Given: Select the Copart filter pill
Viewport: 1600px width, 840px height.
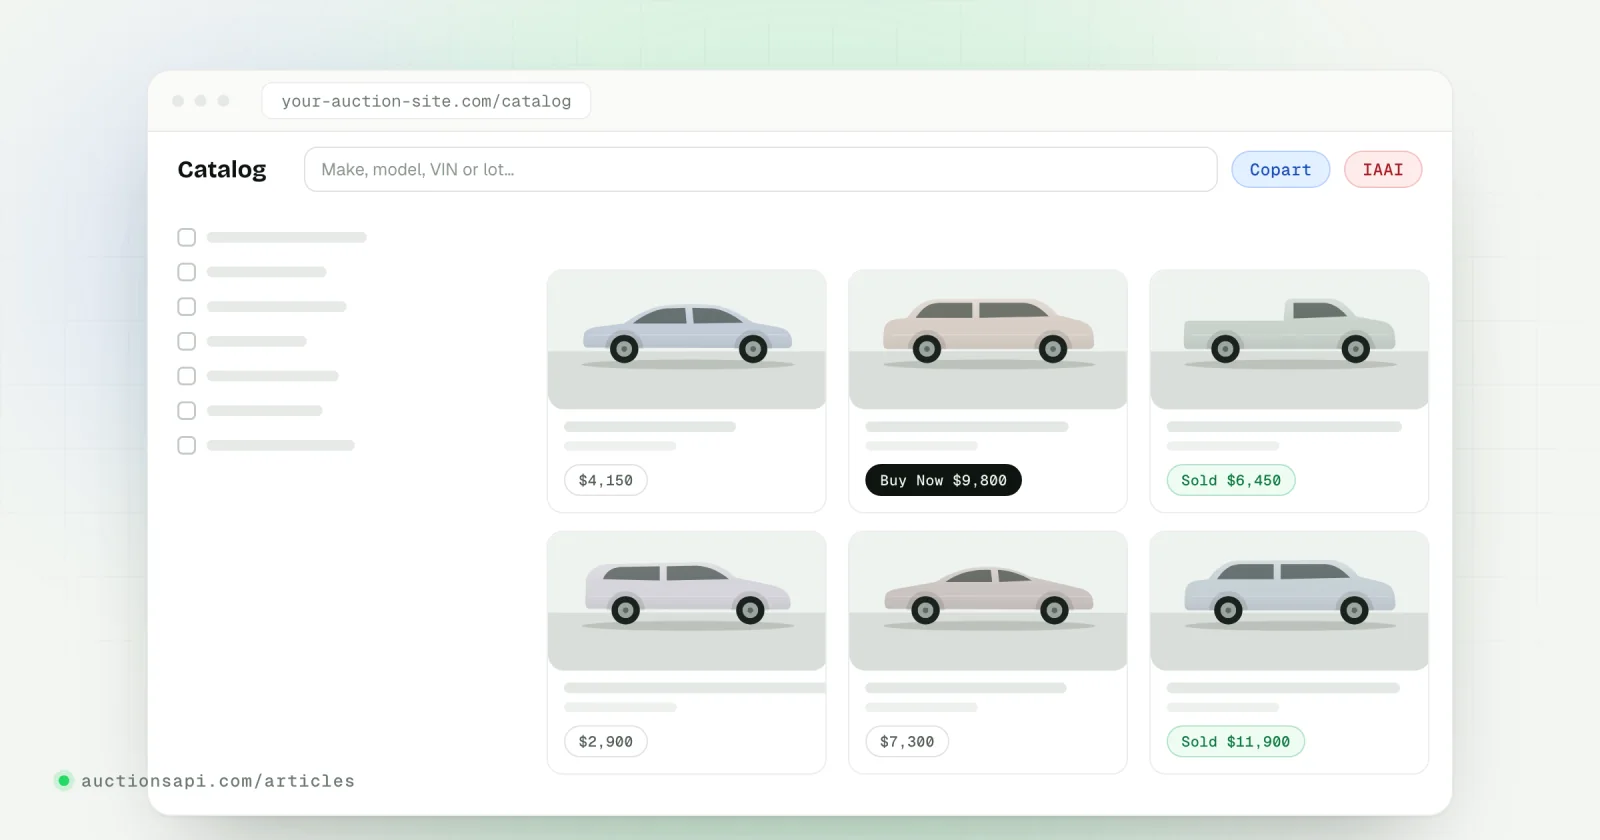Looking at the screenshot, I should pos(1280,169).
